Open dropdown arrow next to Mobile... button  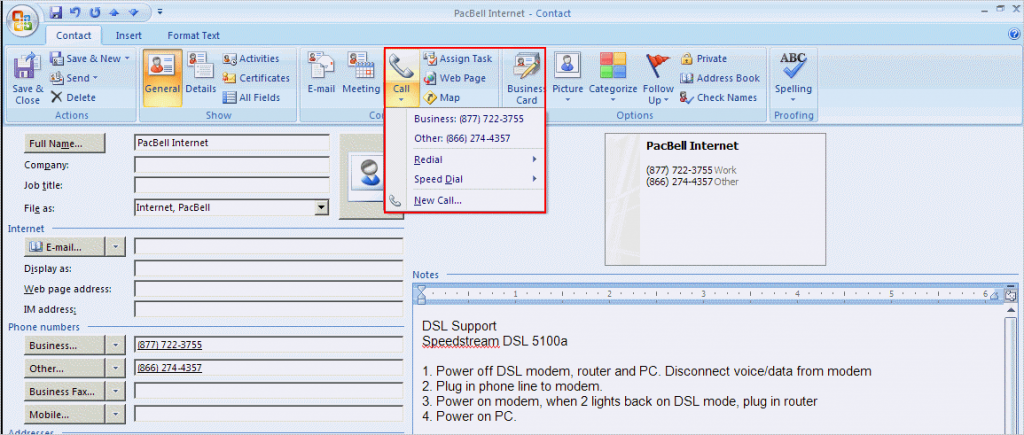(x=115, y=414)
